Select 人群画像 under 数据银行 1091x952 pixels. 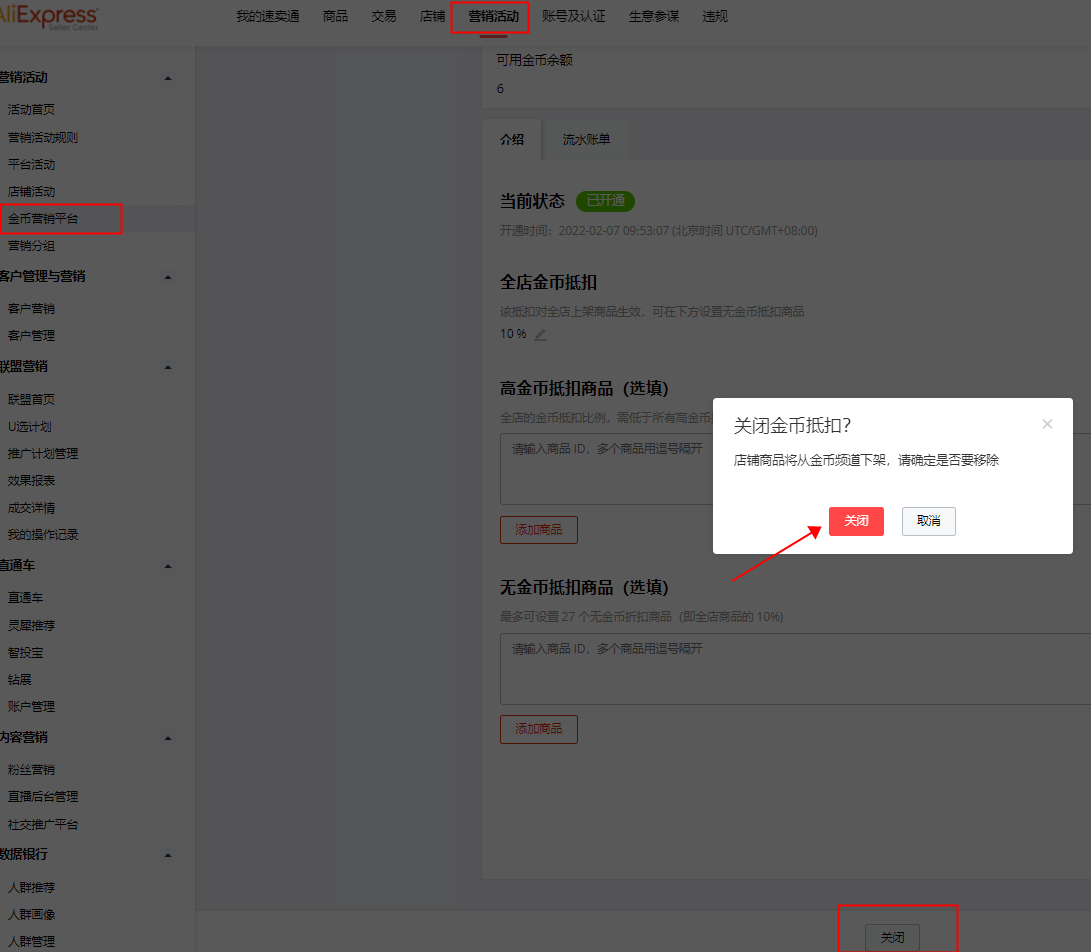pyautogui.click(x=33, y=914)
